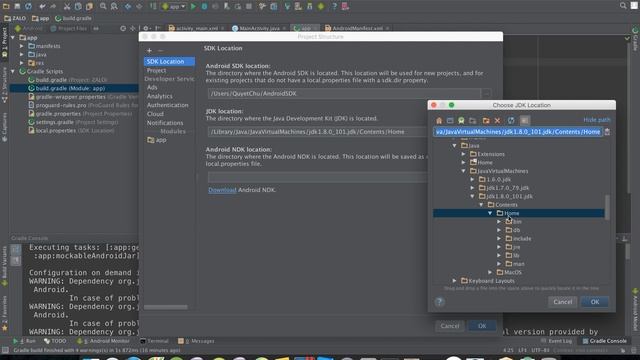This screenshot has width=640, height=360.
Task: Click the Project Structure sidebar horizontal scrollbar
Action: pyautogui.click(x=166, y=307)
